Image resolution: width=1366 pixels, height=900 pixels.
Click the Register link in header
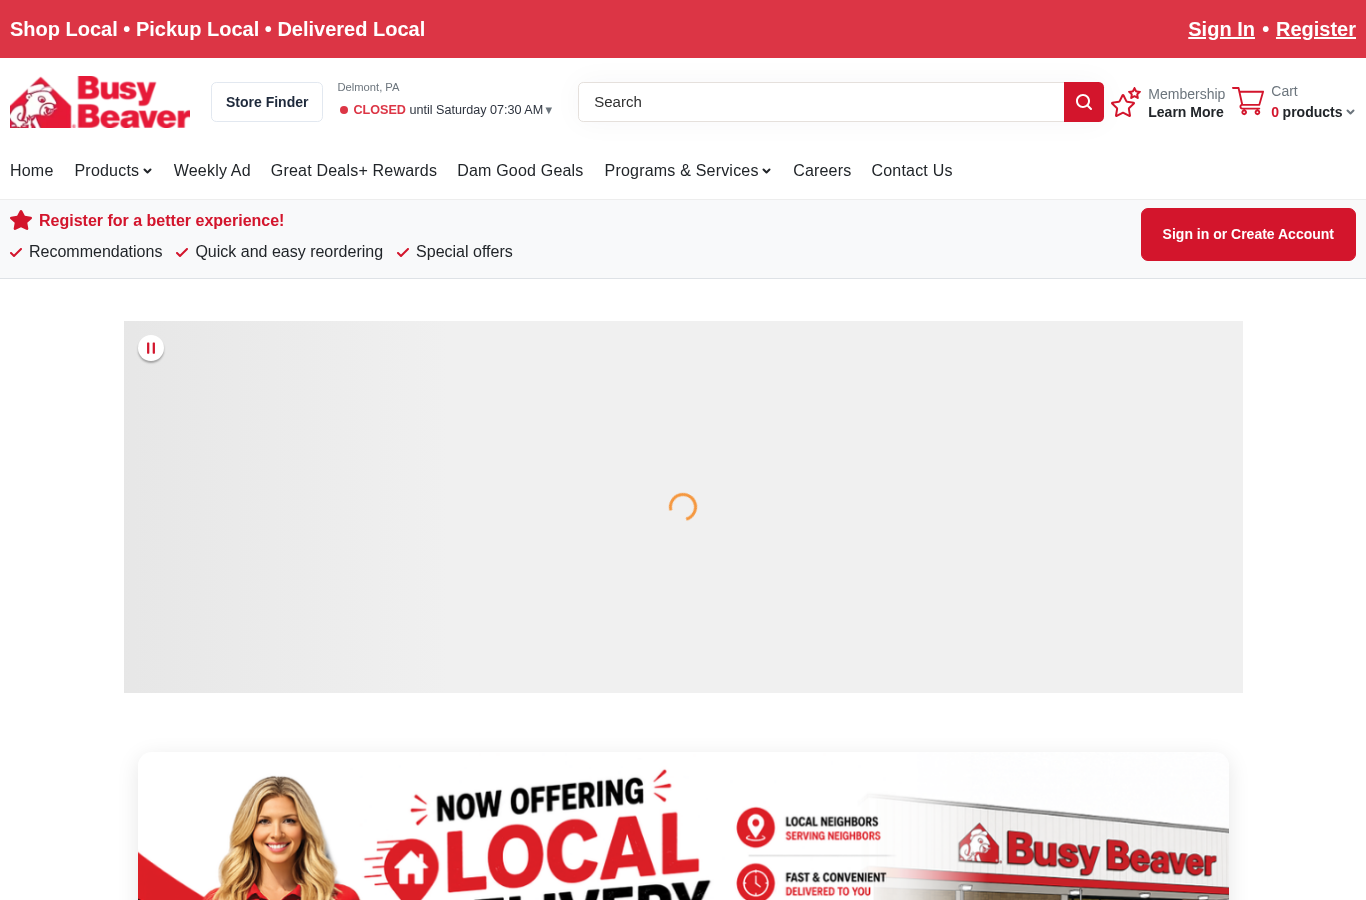pyautogui.click(x=1316, y=29)
